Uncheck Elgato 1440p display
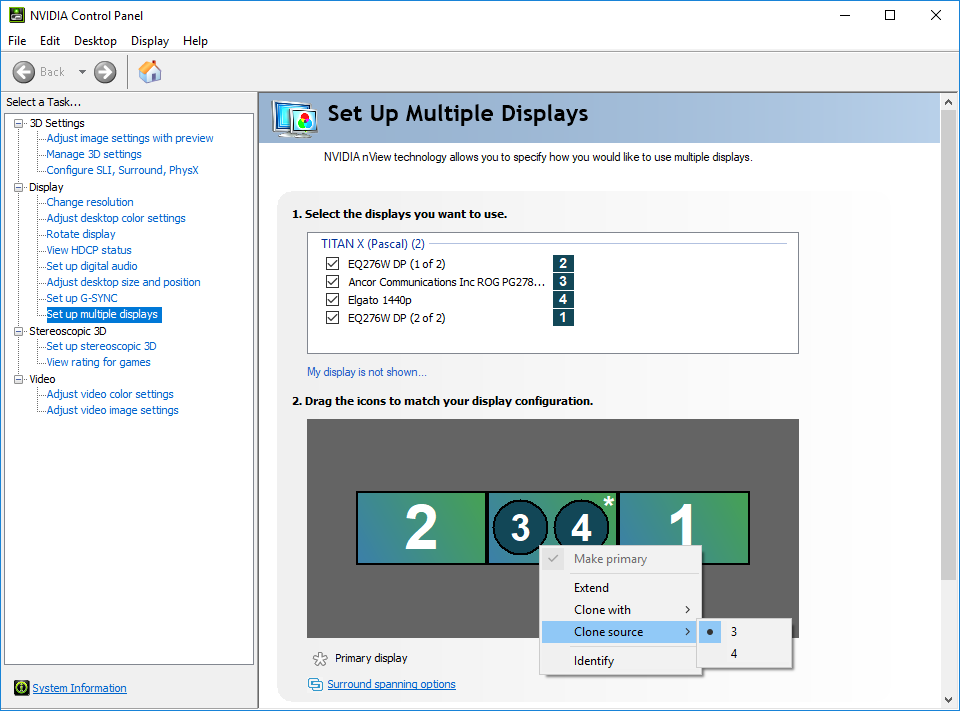The image size is (960, 711). click(x=332, y=299)
